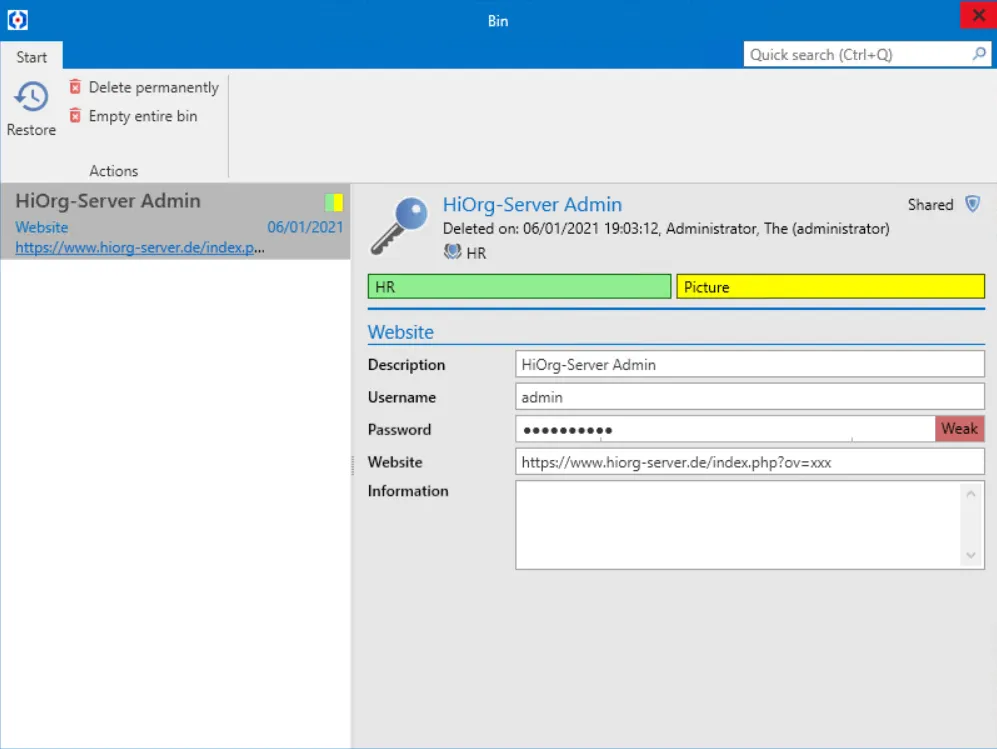Click the Password field label
The image size is (997, 749).
click(399, 429)
